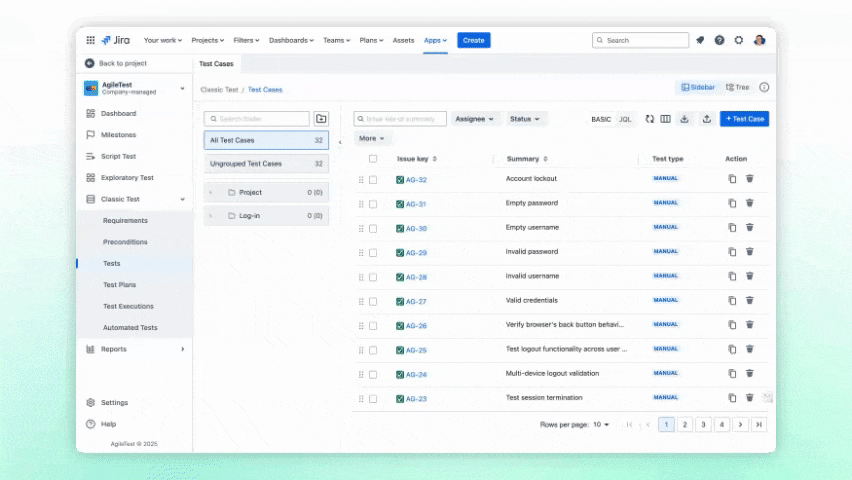Open the AG-29 issue link
The image size is (852, 480).
pos(416,253)
